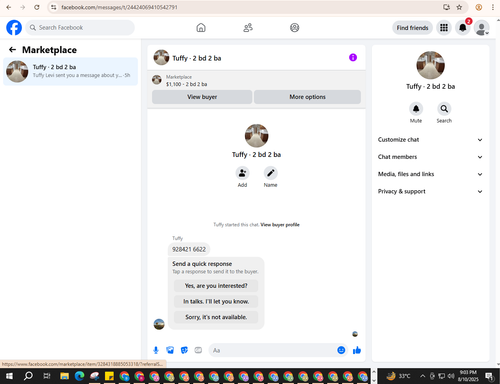Open Sticky Notes from taskbar
The height and width of the screenshot is (384, 500).
pyautogui.click(x=109, y=376)
